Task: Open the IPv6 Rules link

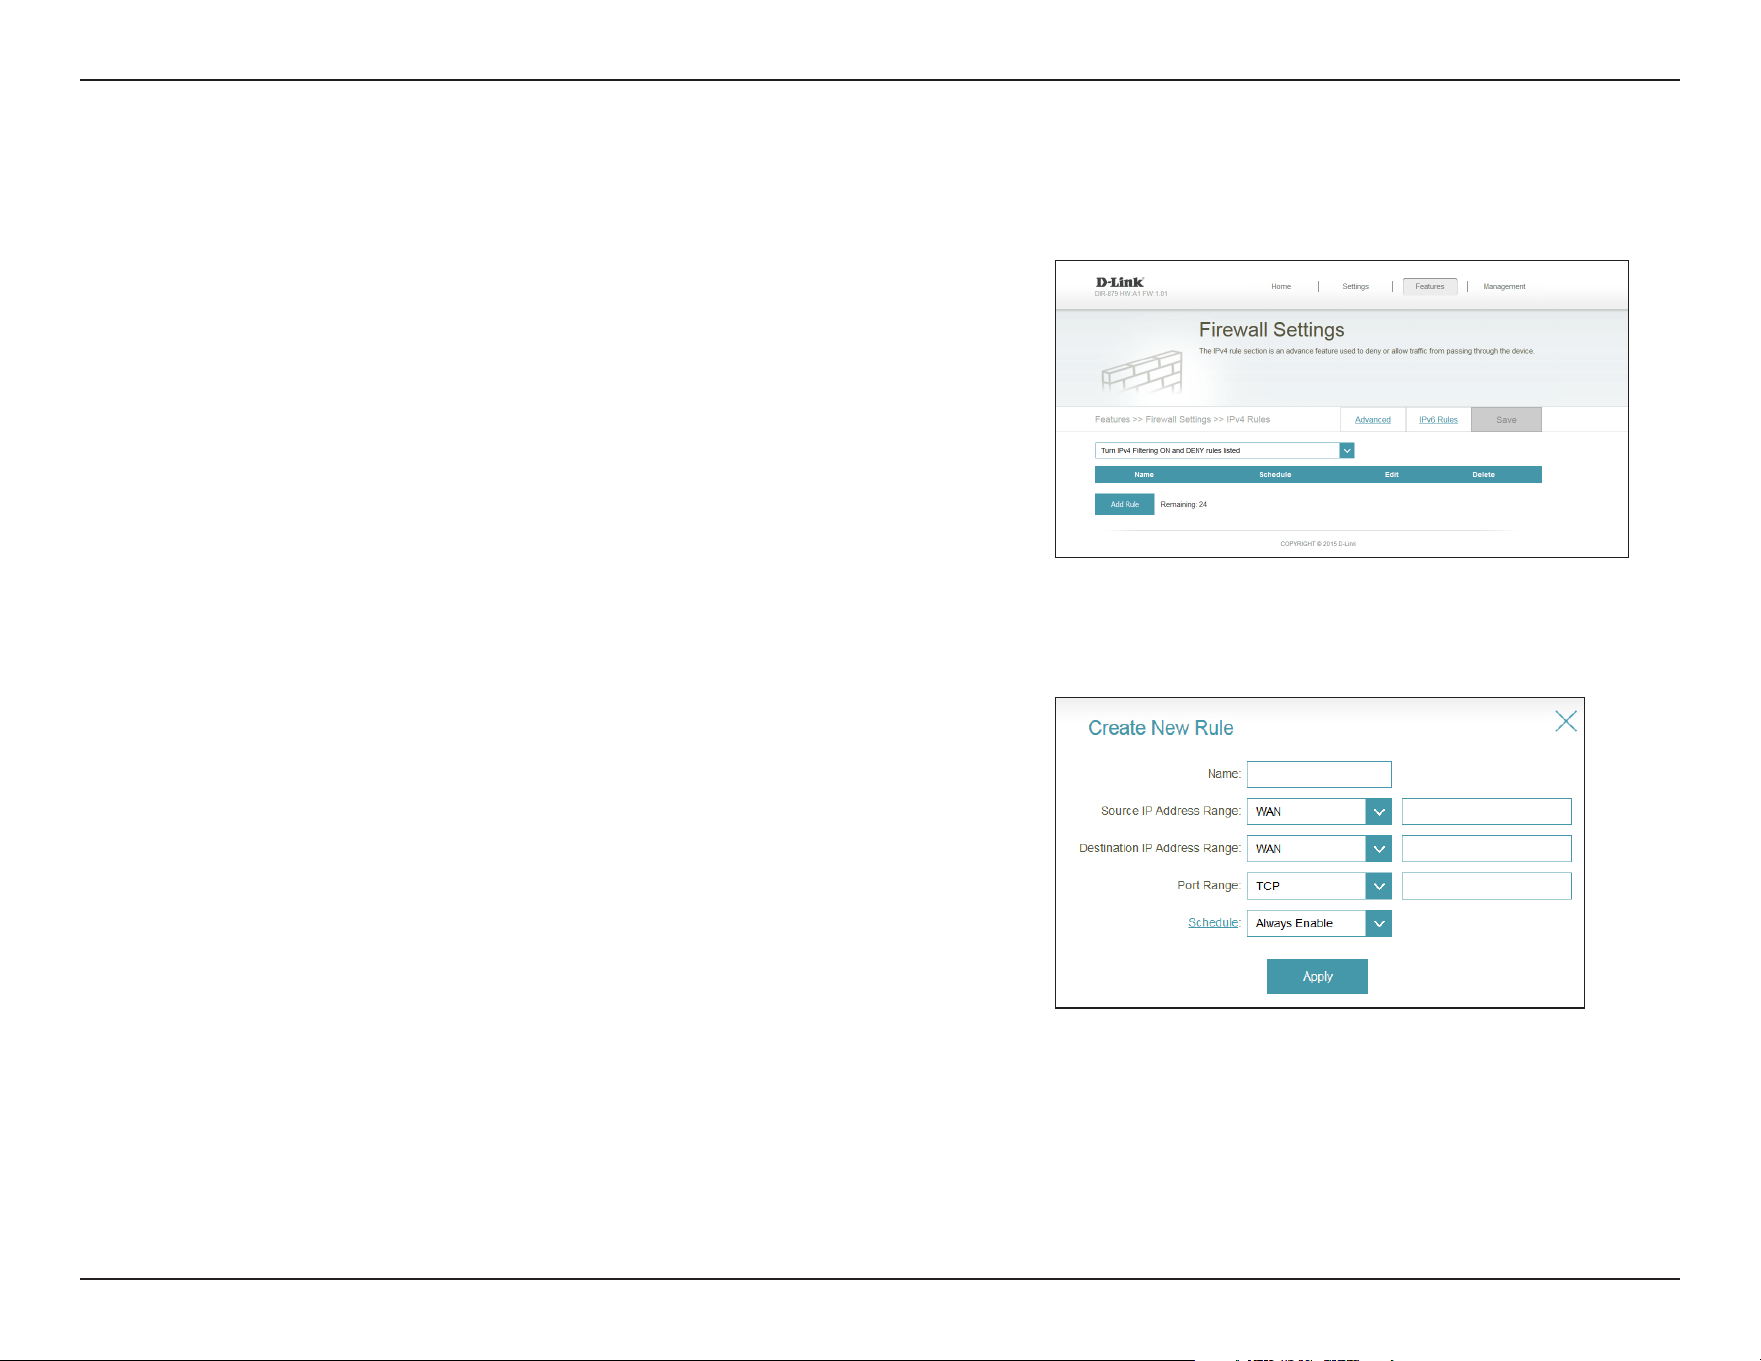Action: (1438, 420)
